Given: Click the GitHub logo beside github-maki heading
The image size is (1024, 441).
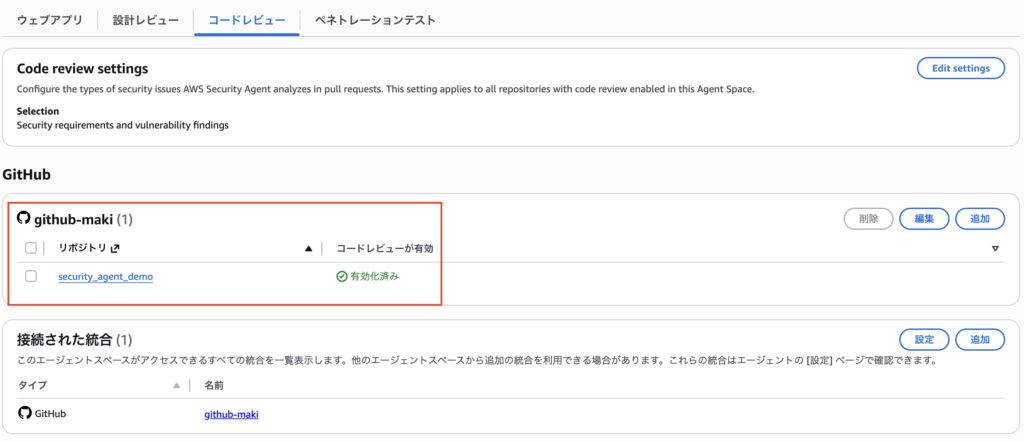Looking at the screenshot, I should [24, 218].
